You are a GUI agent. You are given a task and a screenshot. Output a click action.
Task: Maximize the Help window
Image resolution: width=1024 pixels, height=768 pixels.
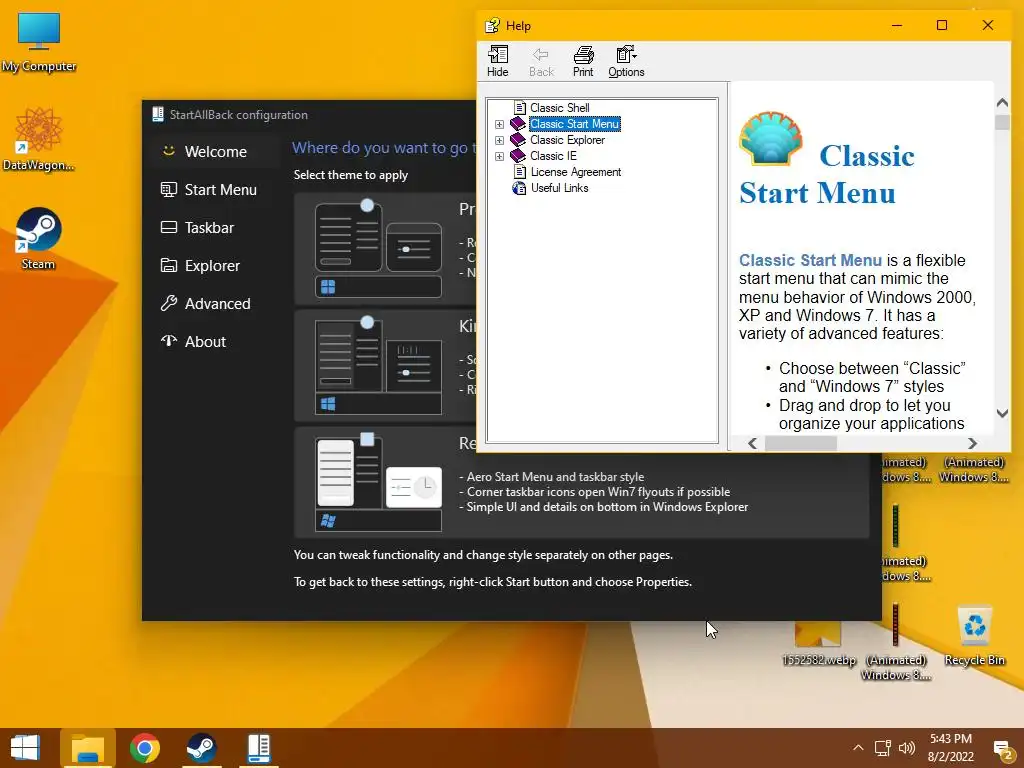point(942,25)
